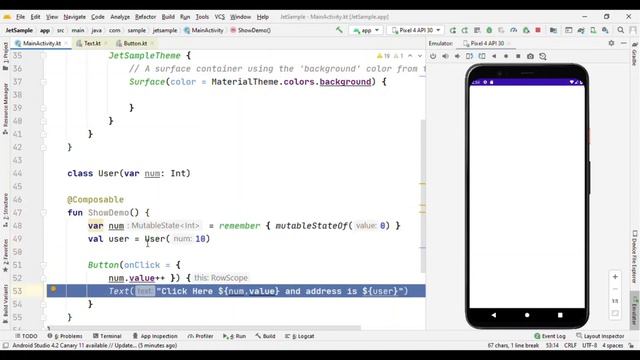Switch to the Text.kt editor tab

tap(92, 43)
